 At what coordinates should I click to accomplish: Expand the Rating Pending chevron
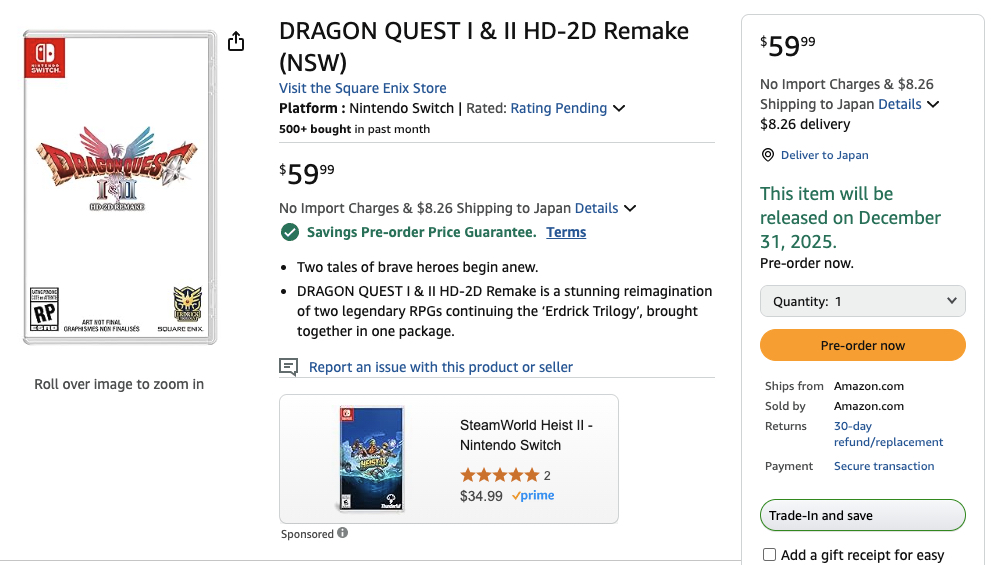tap(619, 108)
